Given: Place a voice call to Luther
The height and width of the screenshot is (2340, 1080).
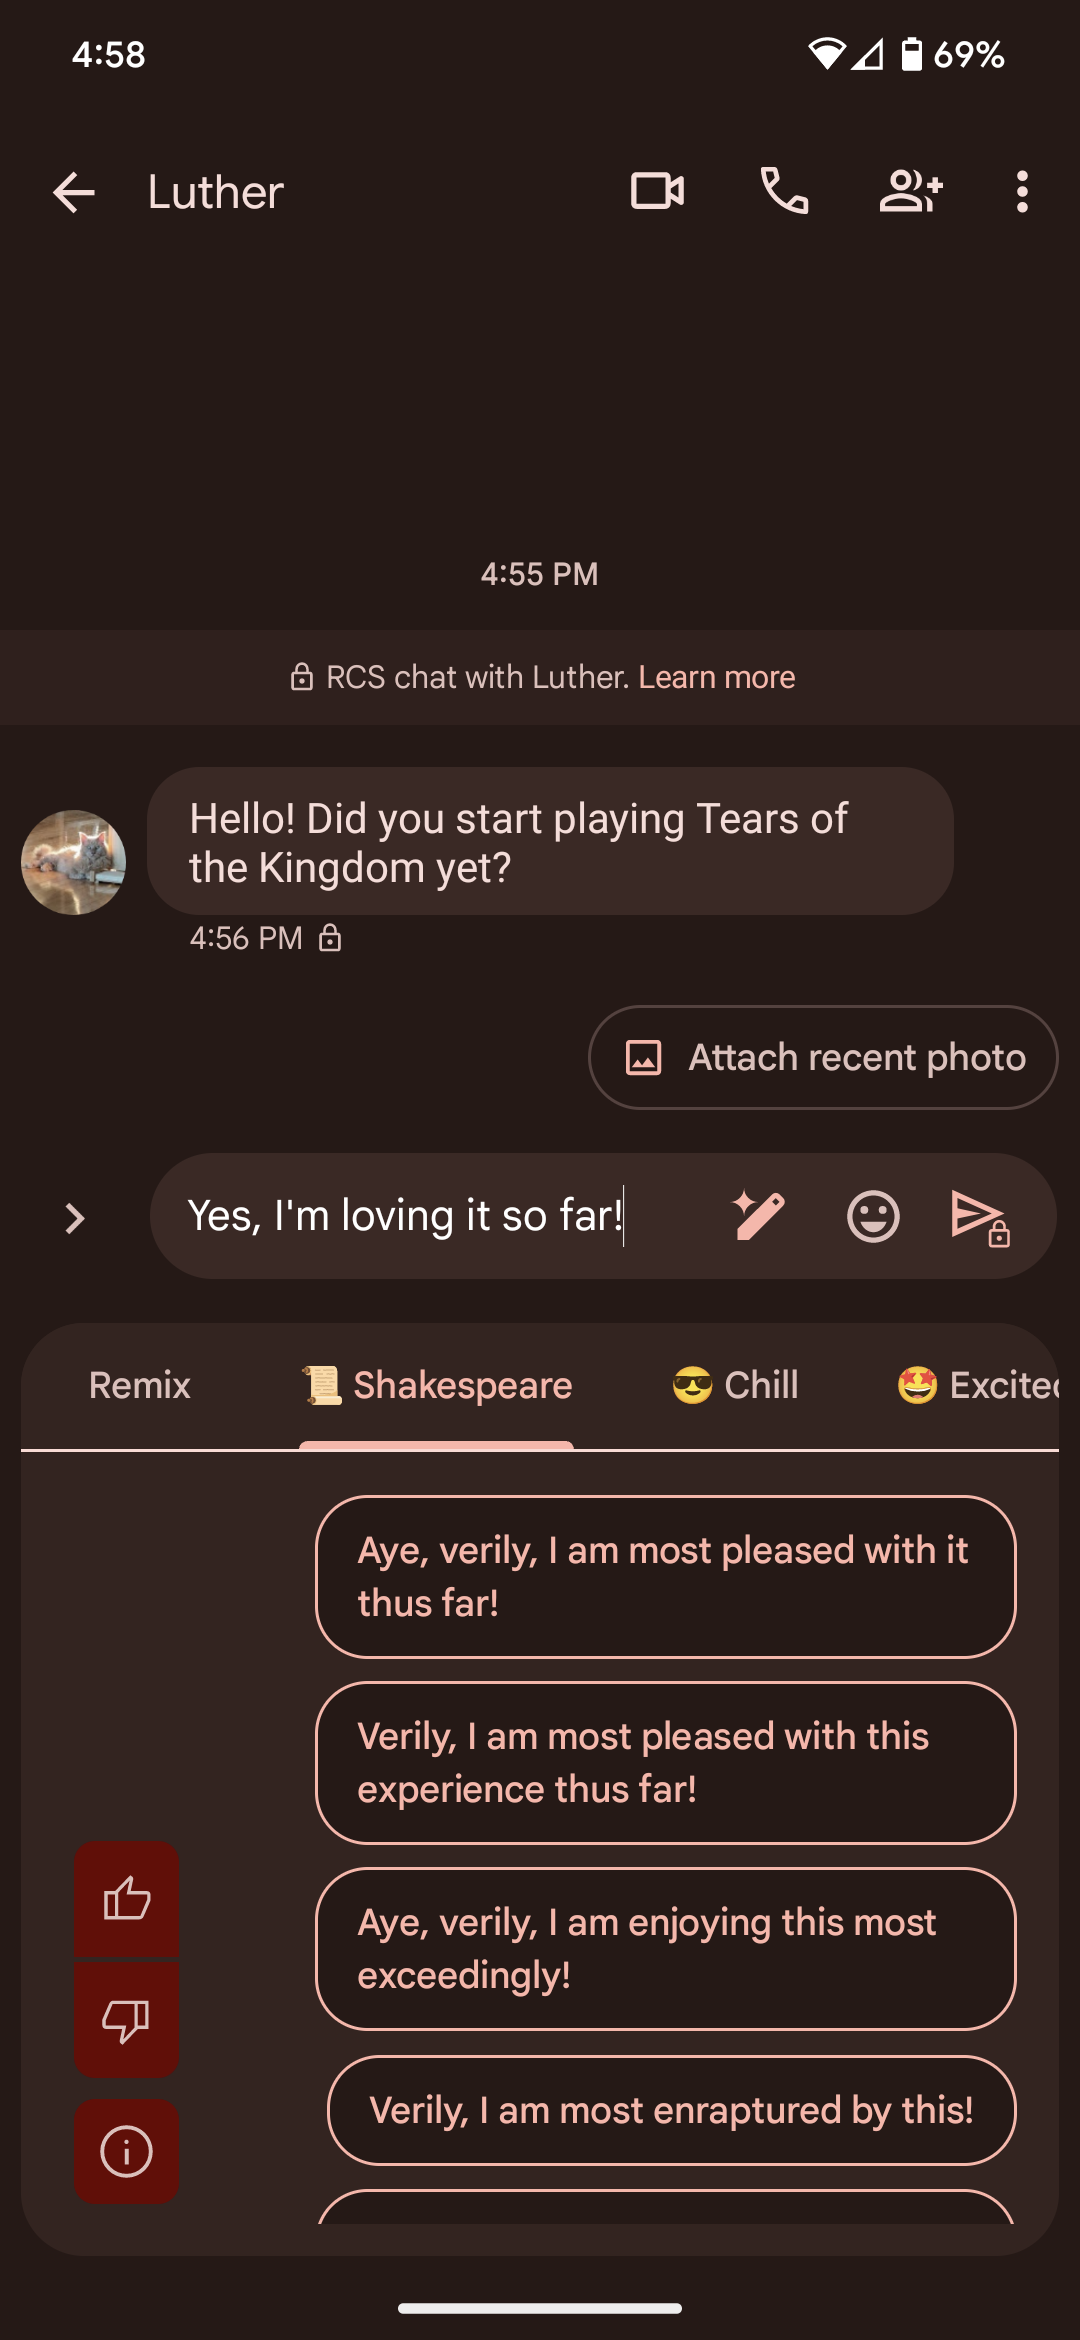Looking at the screenshot, I should (785, 191).
